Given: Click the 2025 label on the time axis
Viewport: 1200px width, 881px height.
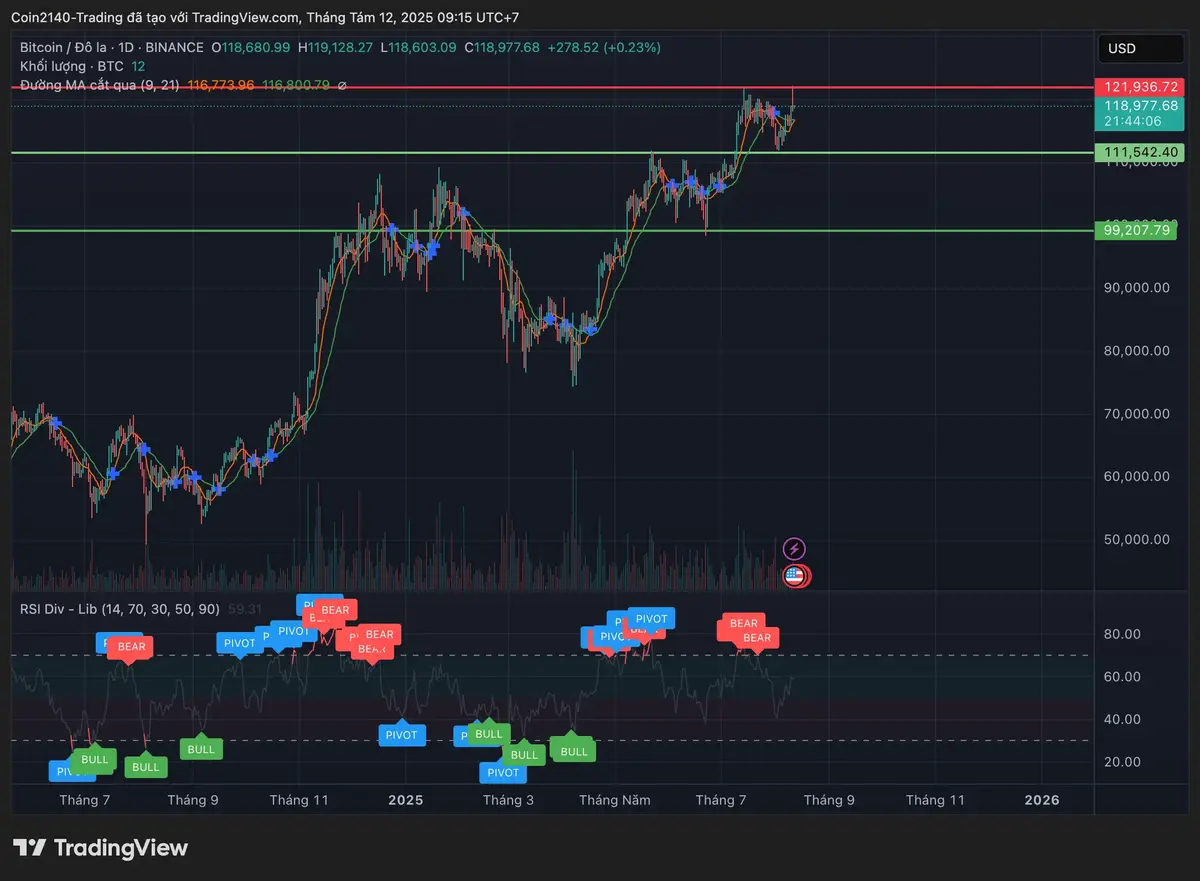Looking at the screenshot, I should coord(404,800).
